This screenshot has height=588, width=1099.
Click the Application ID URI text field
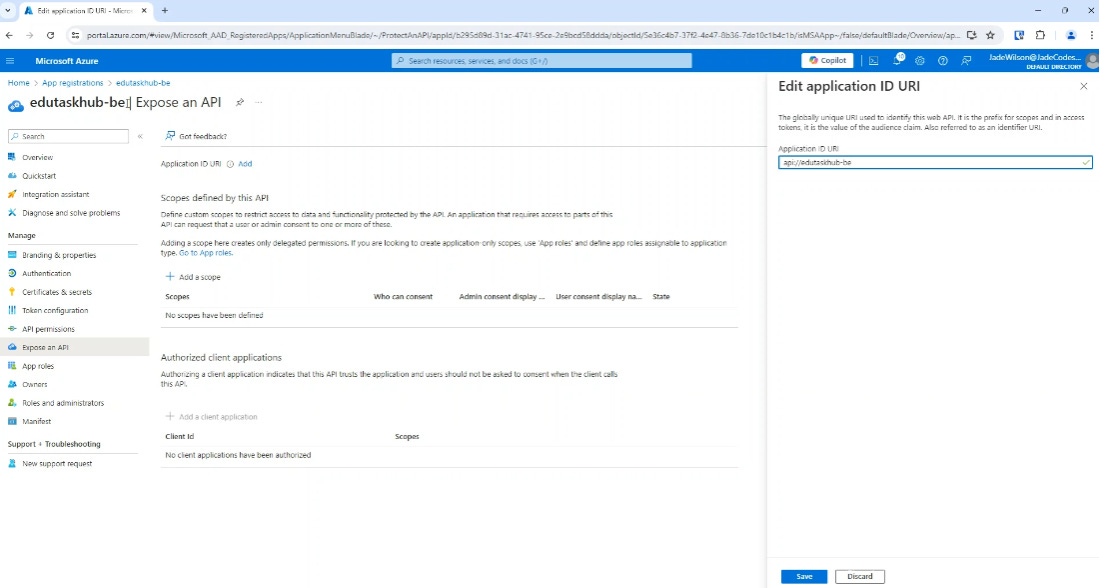point(935,163)
